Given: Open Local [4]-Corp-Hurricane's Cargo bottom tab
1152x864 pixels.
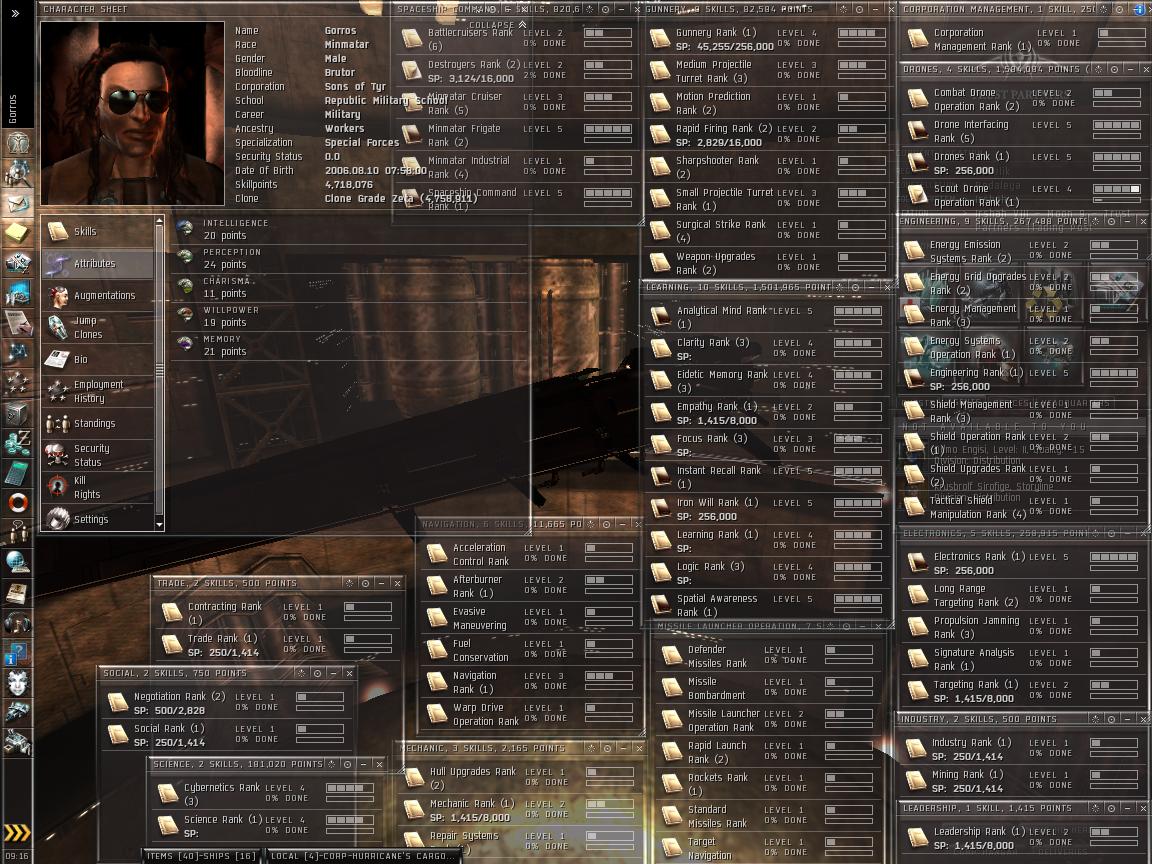Looking at the screenshot, I should pos(362,856).
